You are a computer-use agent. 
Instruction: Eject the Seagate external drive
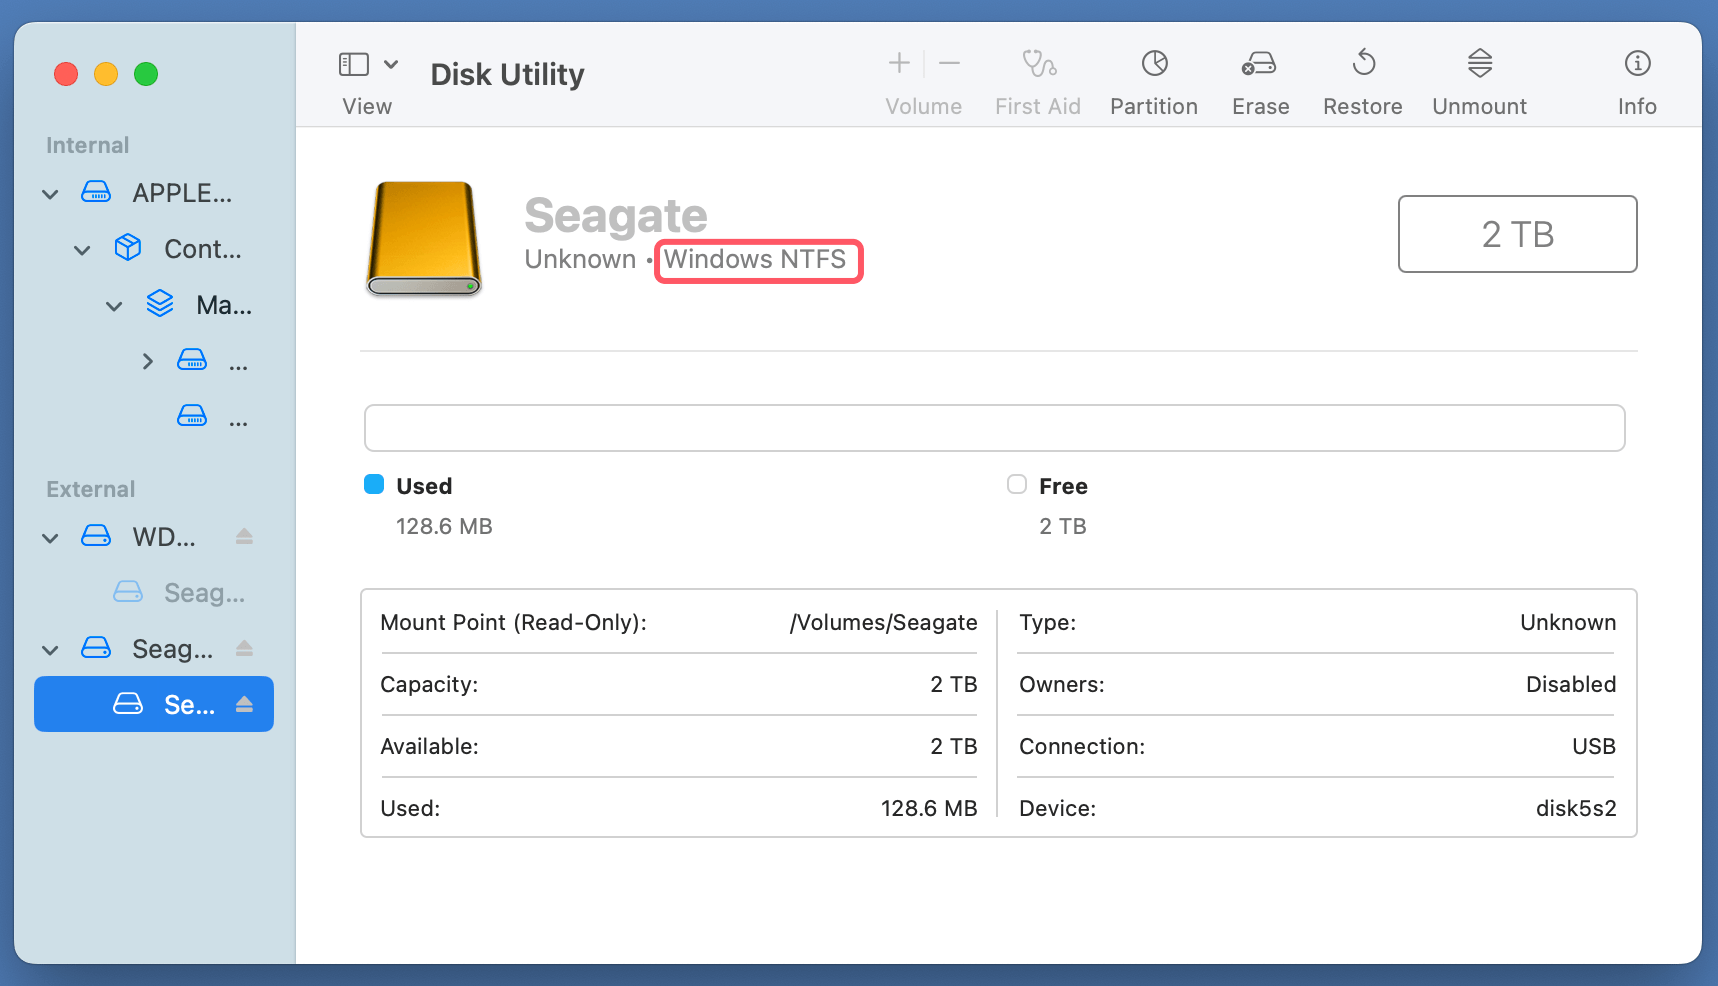tap(244, 648)
